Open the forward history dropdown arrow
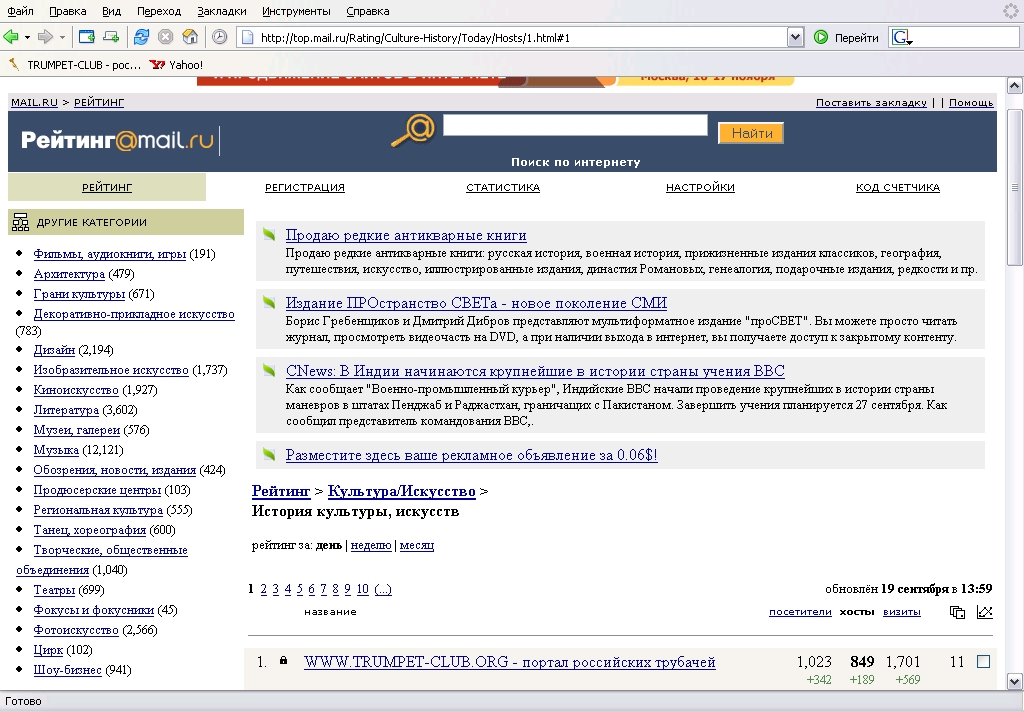Screen dimensions: 1024x712 [x=63, y=38]
